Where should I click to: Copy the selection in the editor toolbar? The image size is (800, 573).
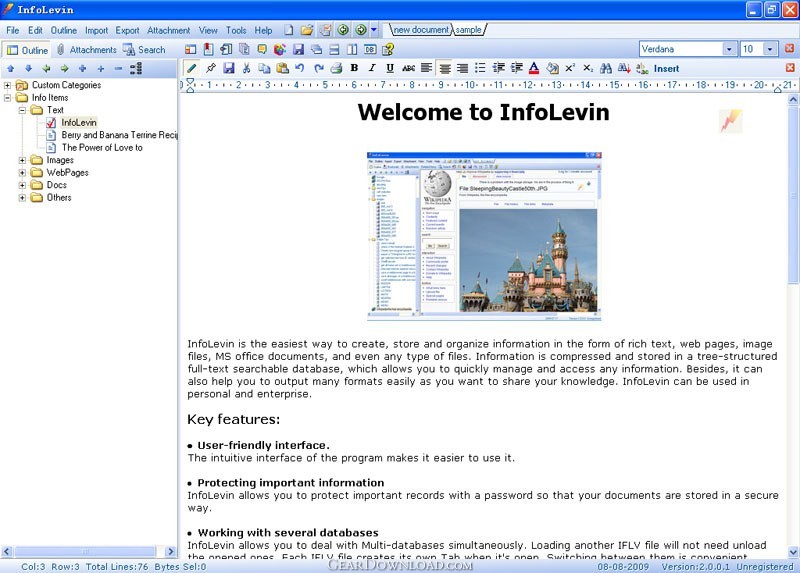tap(264, 68)
